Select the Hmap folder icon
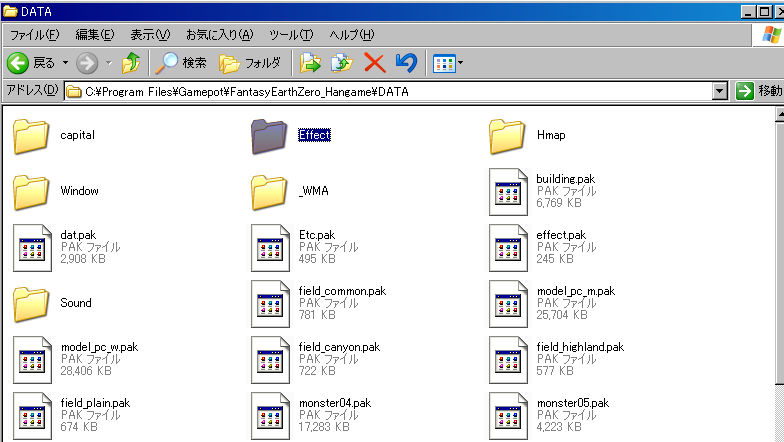784x442 pixels. coord(507,136)
